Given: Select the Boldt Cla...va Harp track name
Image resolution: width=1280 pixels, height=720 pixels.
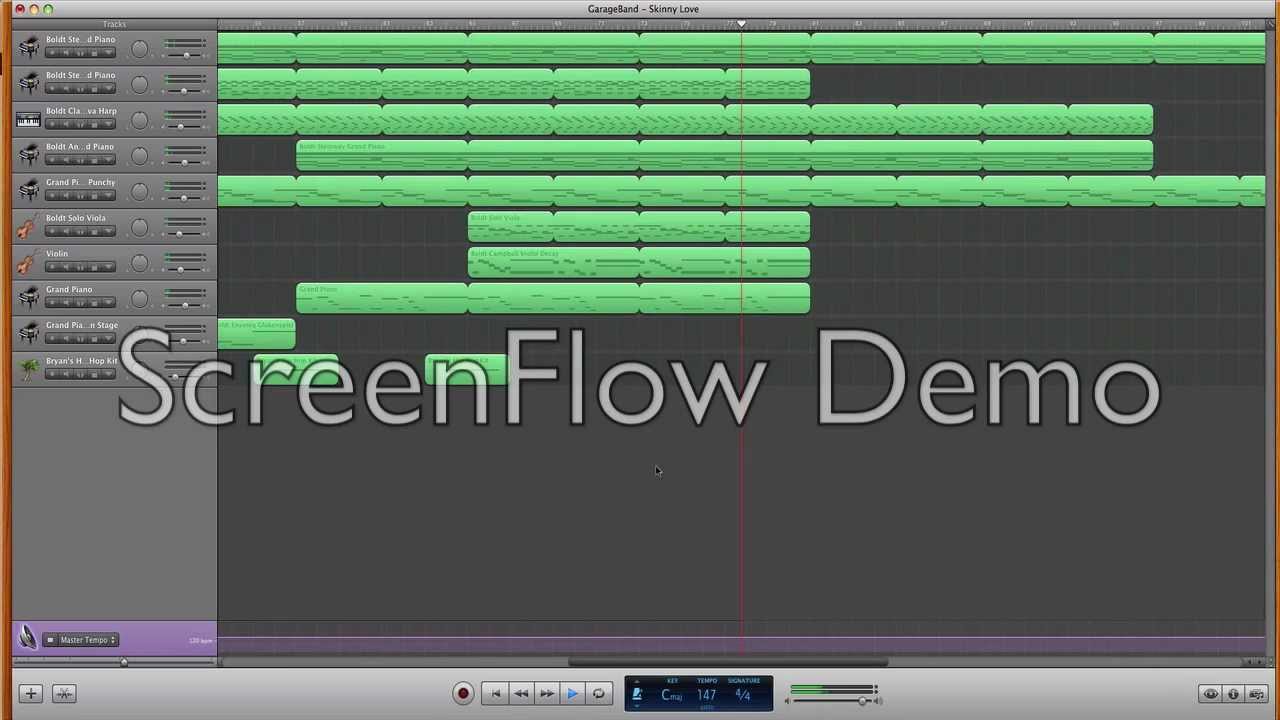Looking at the screenshot, I should [x=81, y=111].
